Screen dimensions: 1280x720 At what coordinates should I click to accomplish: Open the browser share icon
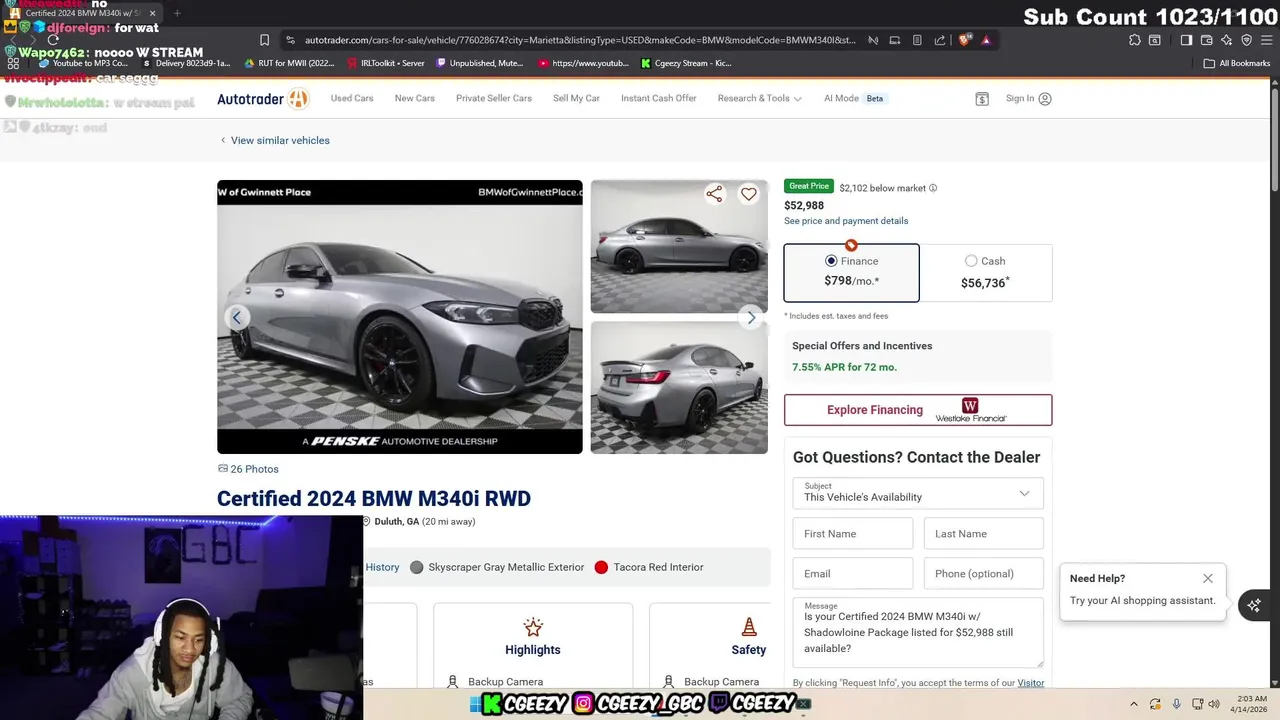[x=940, y=40]
